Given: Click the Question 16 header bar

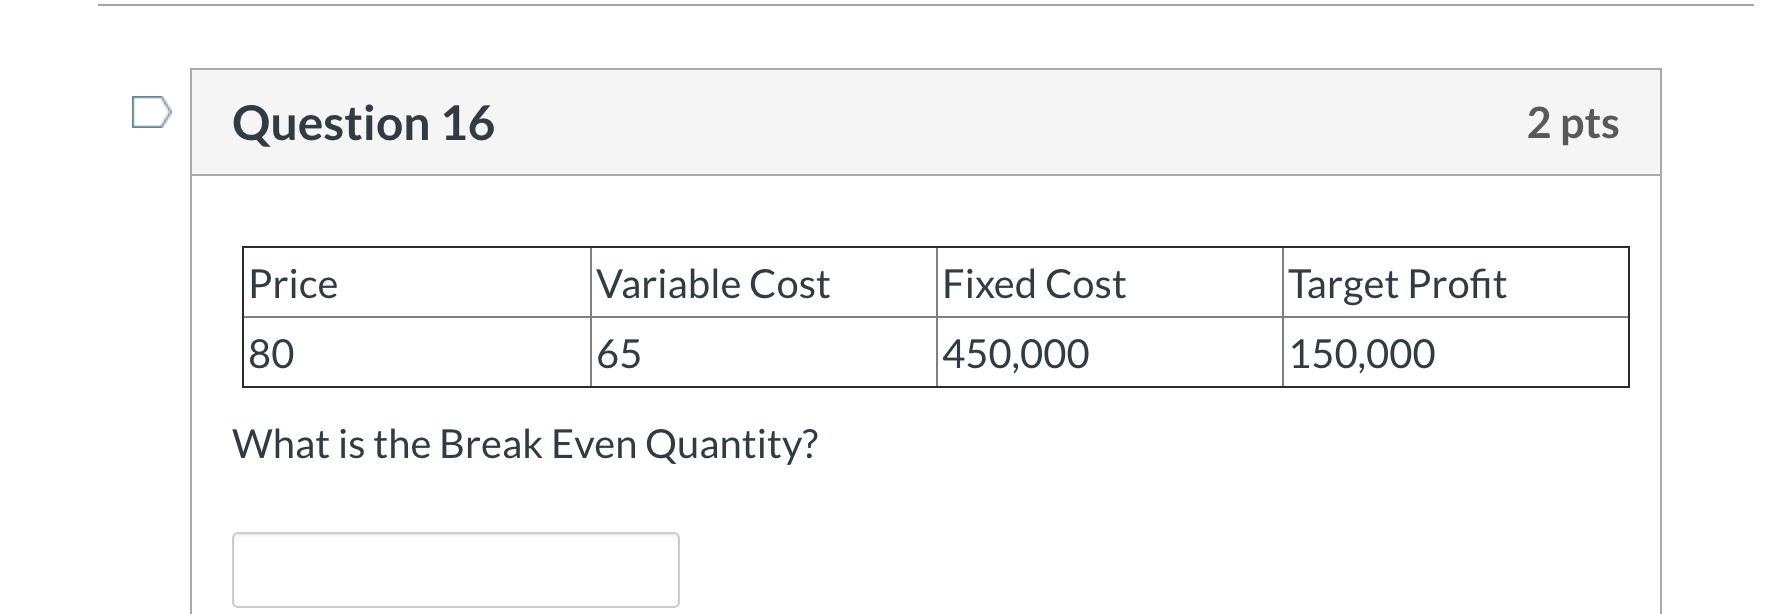Looking at the screenshot, I should 900,121.
